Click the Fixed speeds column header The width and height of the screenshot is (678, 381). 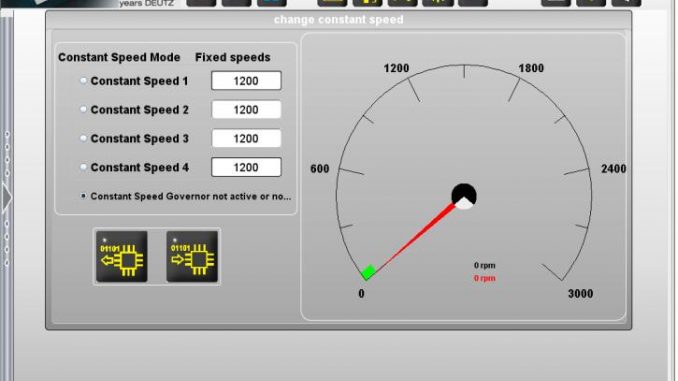point(233,58)
